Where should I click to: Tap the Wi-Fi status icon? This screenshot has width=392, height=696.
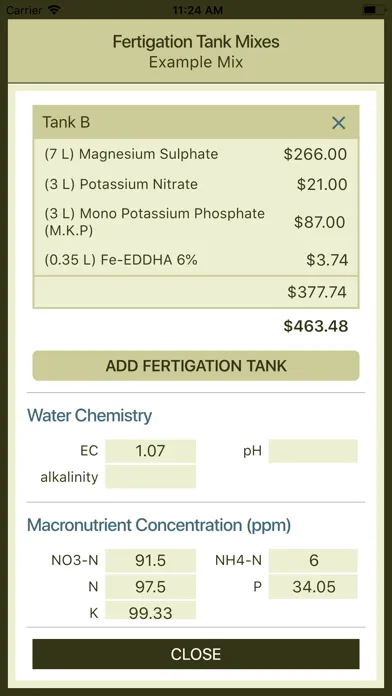coord(54,10)
